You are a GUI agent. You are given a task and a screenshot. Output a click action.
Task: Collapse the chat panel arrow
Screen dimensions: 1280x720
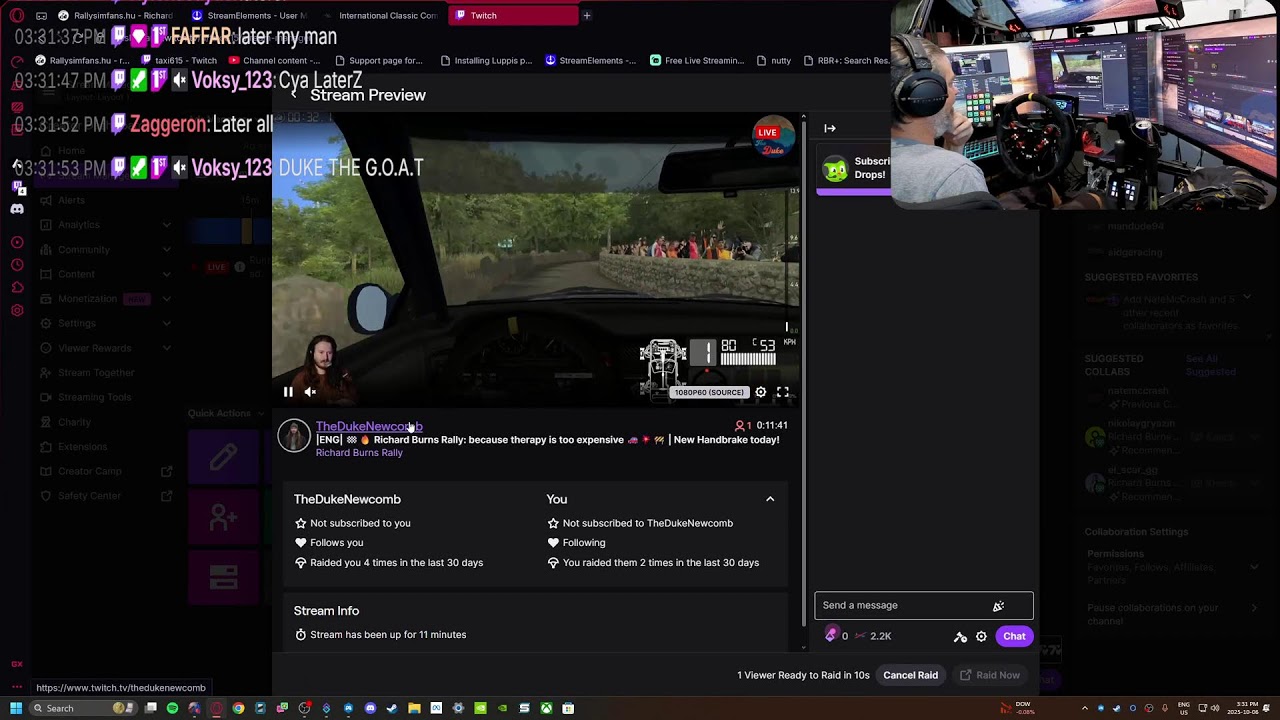coord(830,128)
